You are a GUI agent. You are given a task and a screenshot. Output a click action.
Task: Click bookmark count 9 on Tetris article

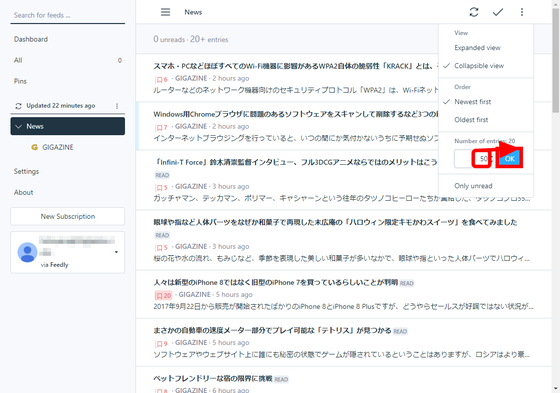[x=161, y=344]
